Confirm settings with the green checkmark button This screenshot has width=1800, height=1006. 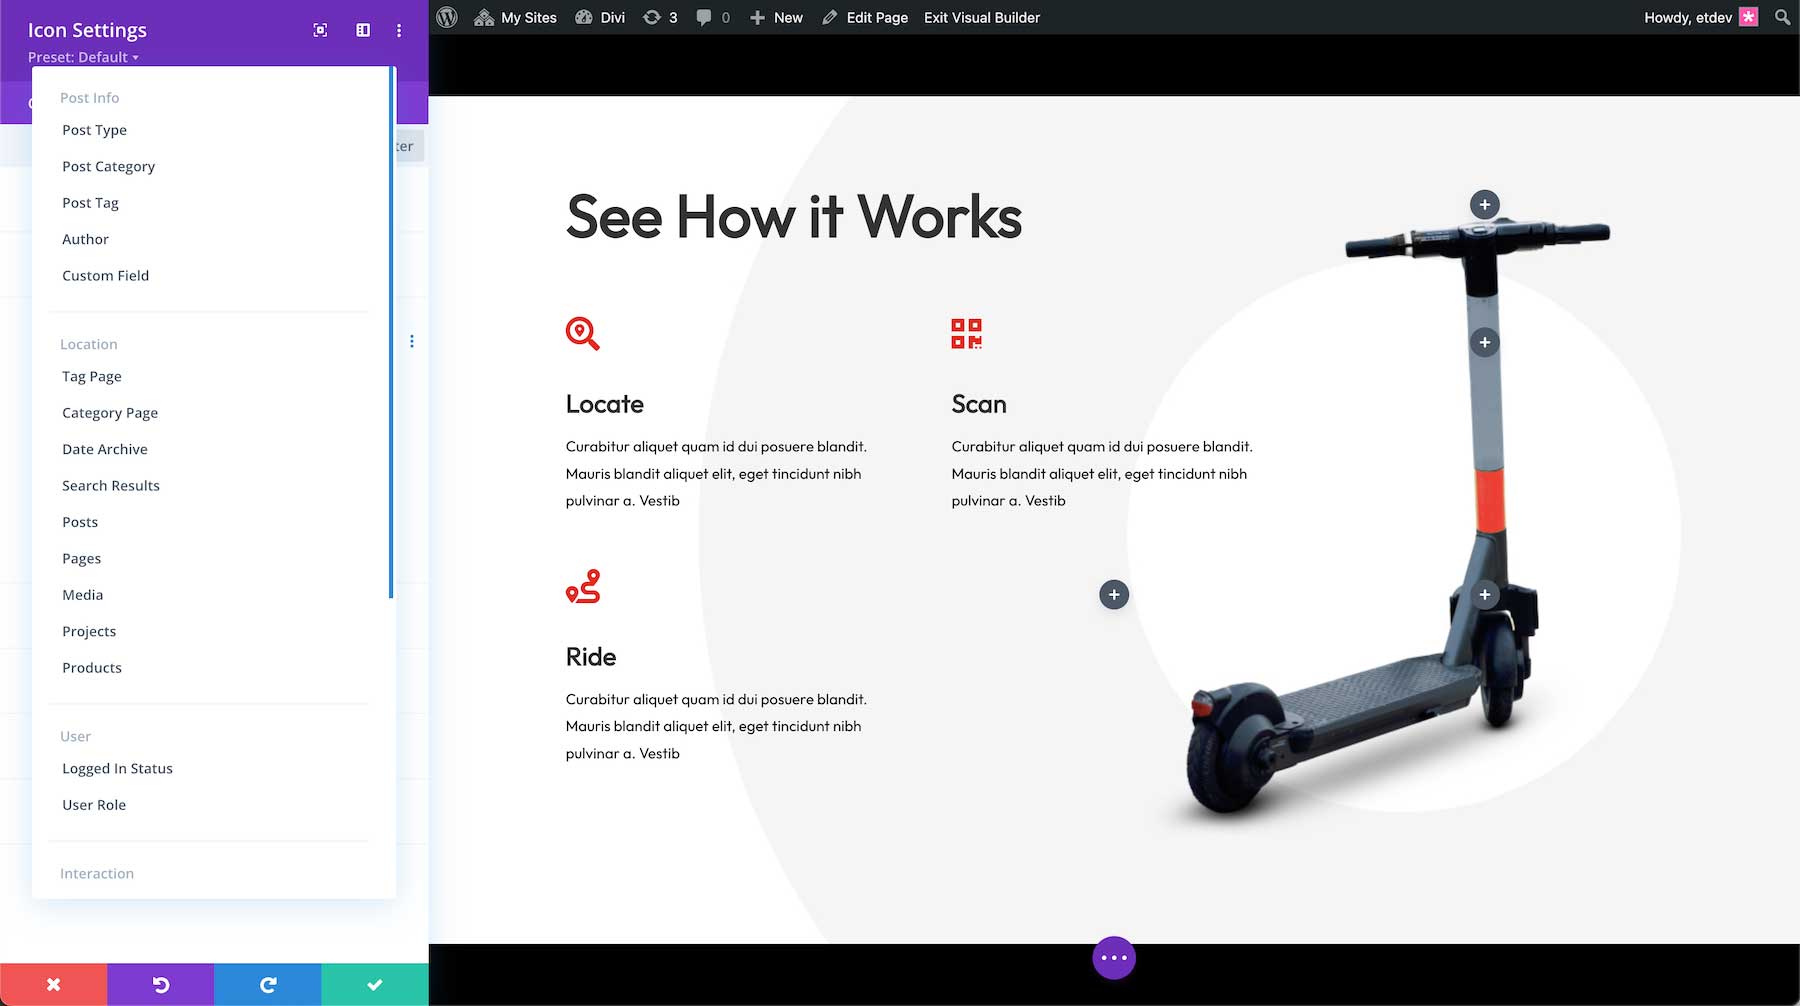point(374,983)
